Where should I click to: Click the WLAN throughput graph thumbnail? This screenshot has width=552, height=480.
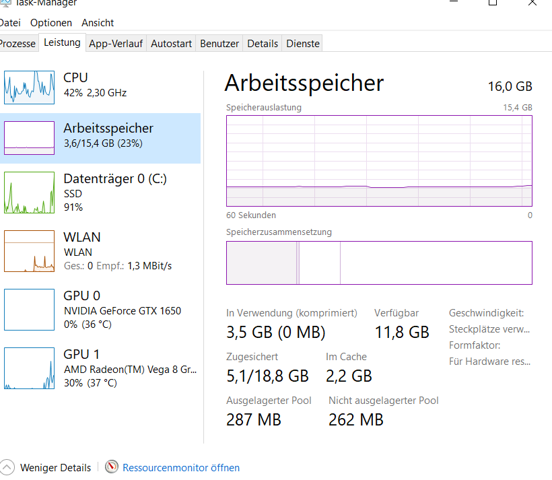(x=30, y=251)
